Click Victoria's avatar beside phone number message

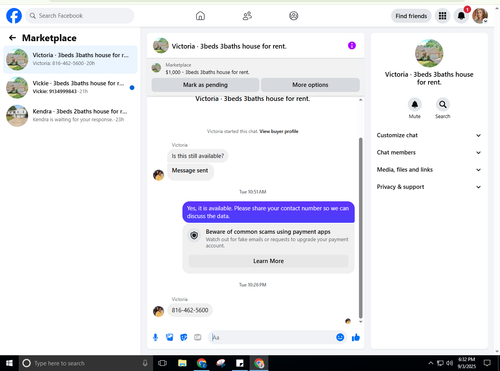158,311
